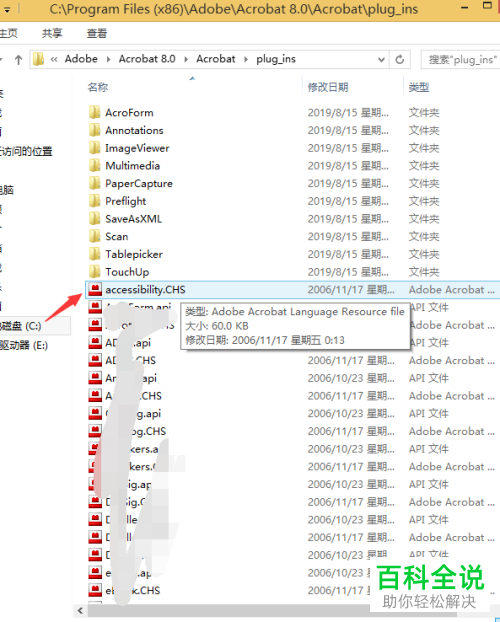Sort by the 类型 column header
Viewport: 500px width, 622px height.
pyautogui.click(x=419, y=87)
